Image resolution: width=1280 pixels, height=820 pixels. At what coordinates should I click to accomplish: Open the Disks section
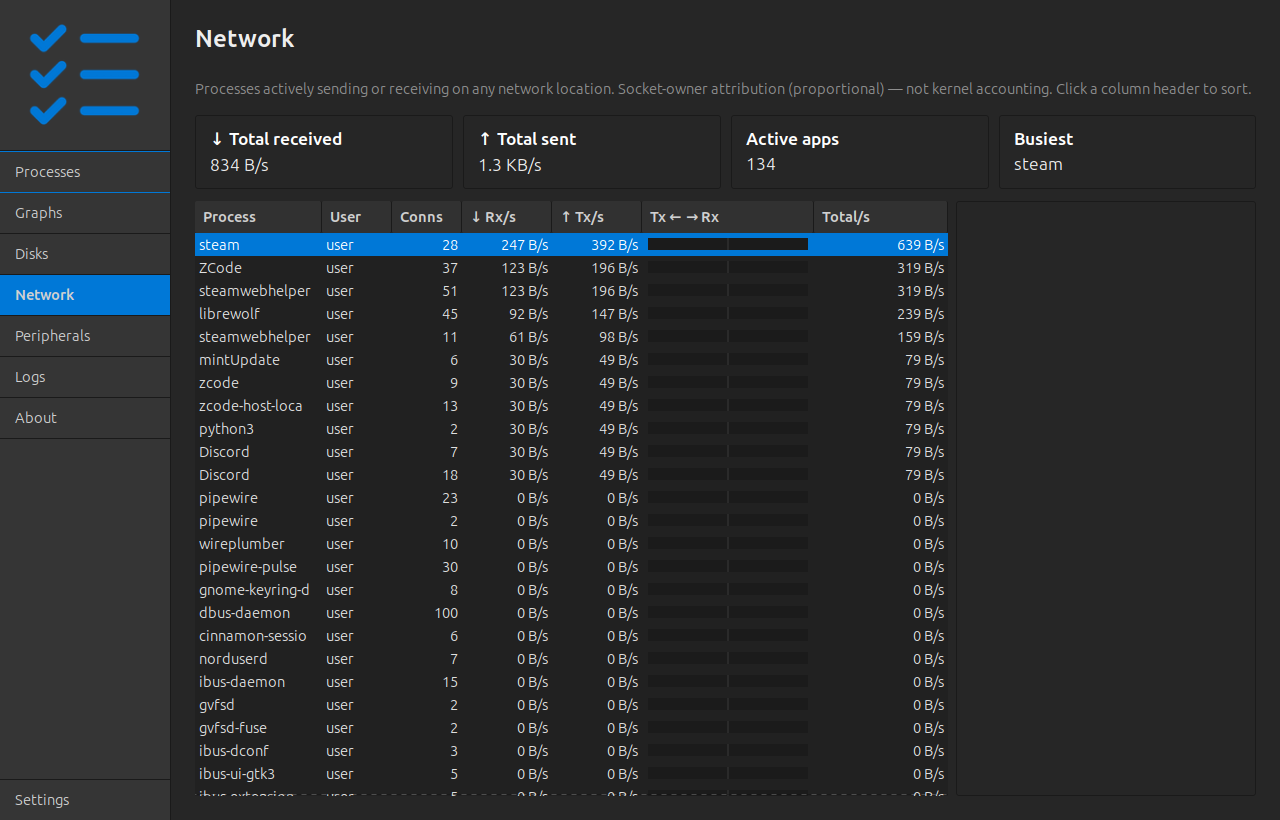[85, 254]
